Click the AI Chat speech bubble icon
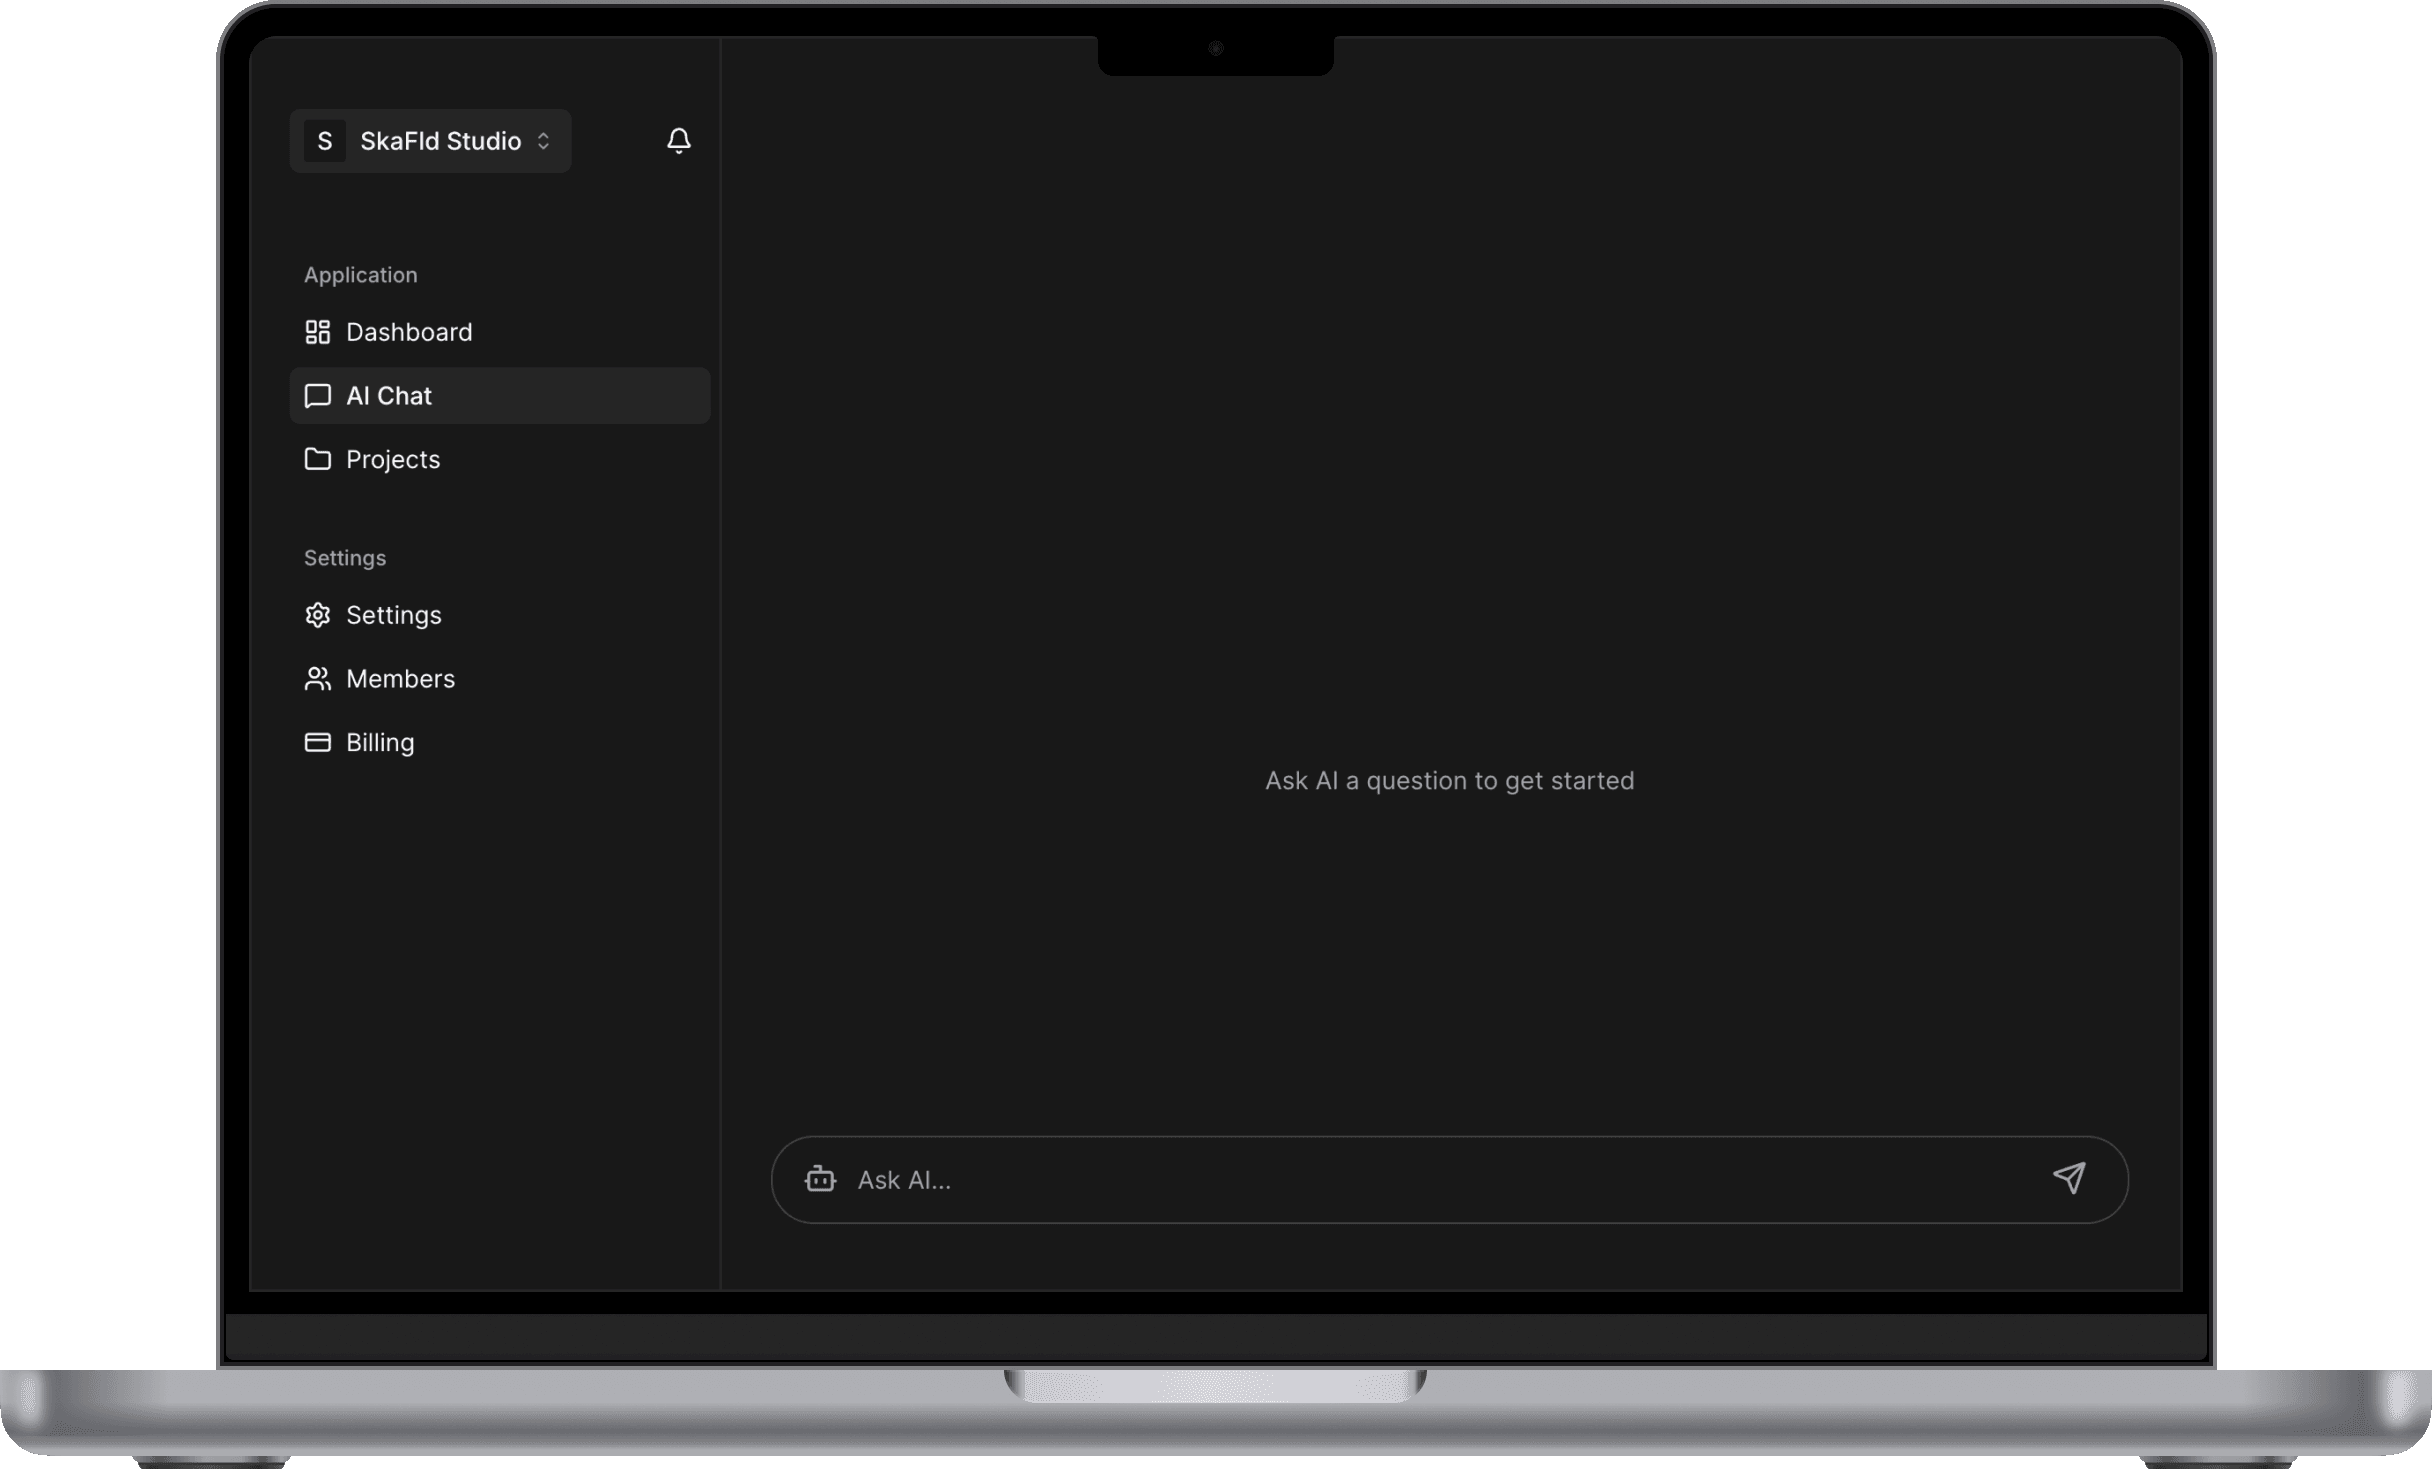 317,396
